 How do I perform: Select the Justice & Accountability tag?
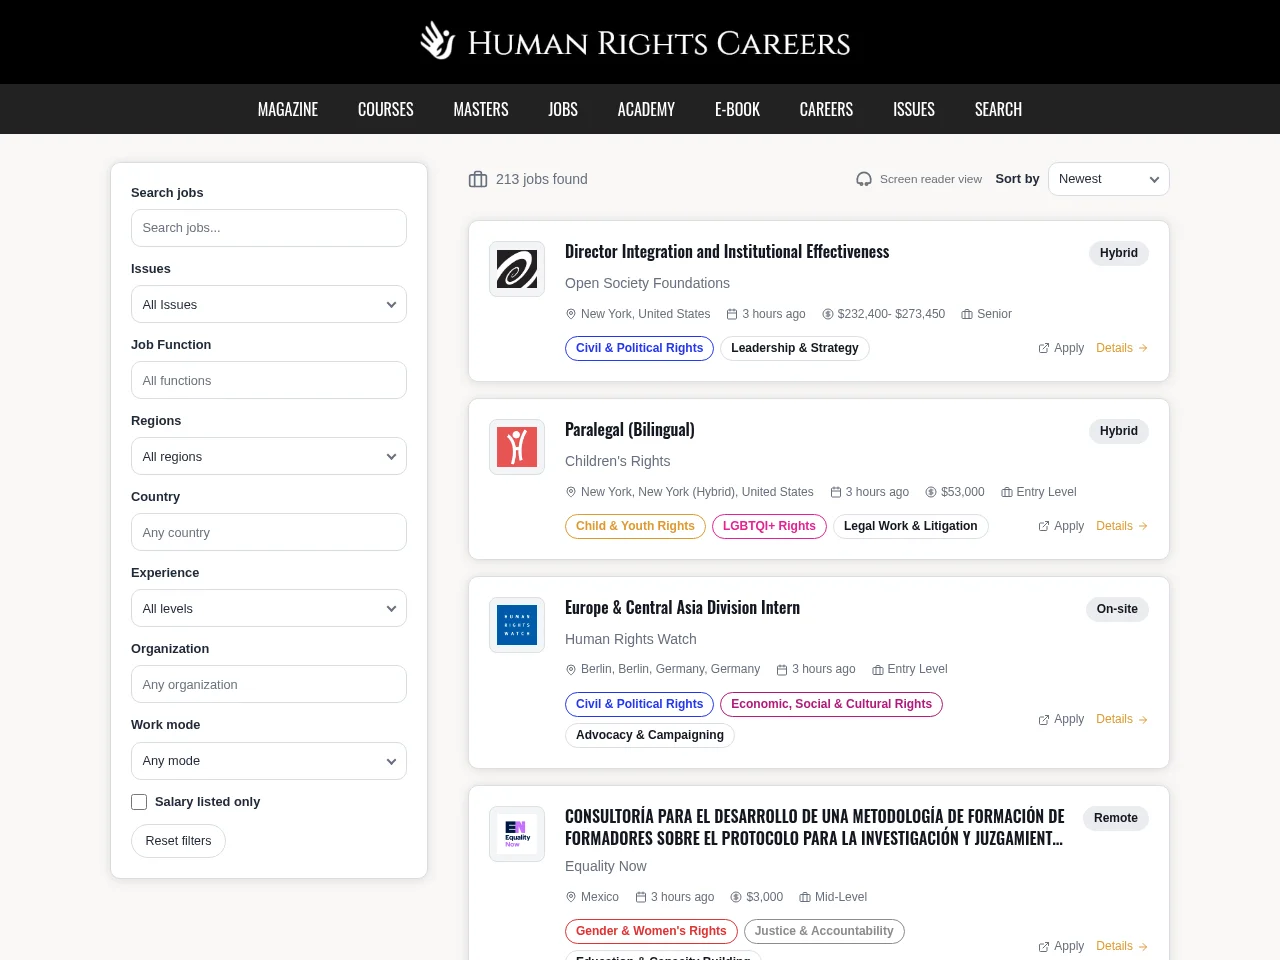(824, 931)
